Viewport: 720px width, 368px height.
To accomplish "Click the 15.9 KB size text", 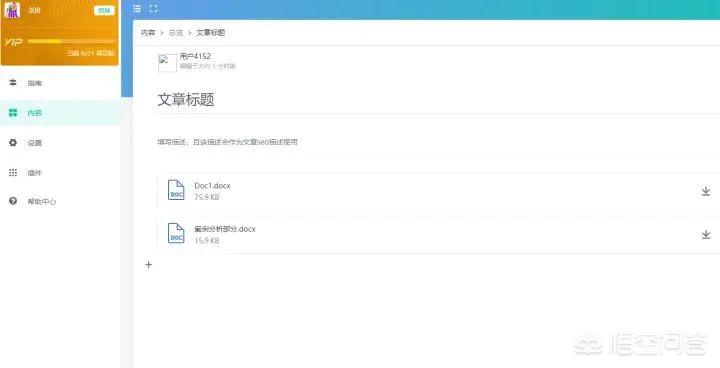I will tap(207, 240).
